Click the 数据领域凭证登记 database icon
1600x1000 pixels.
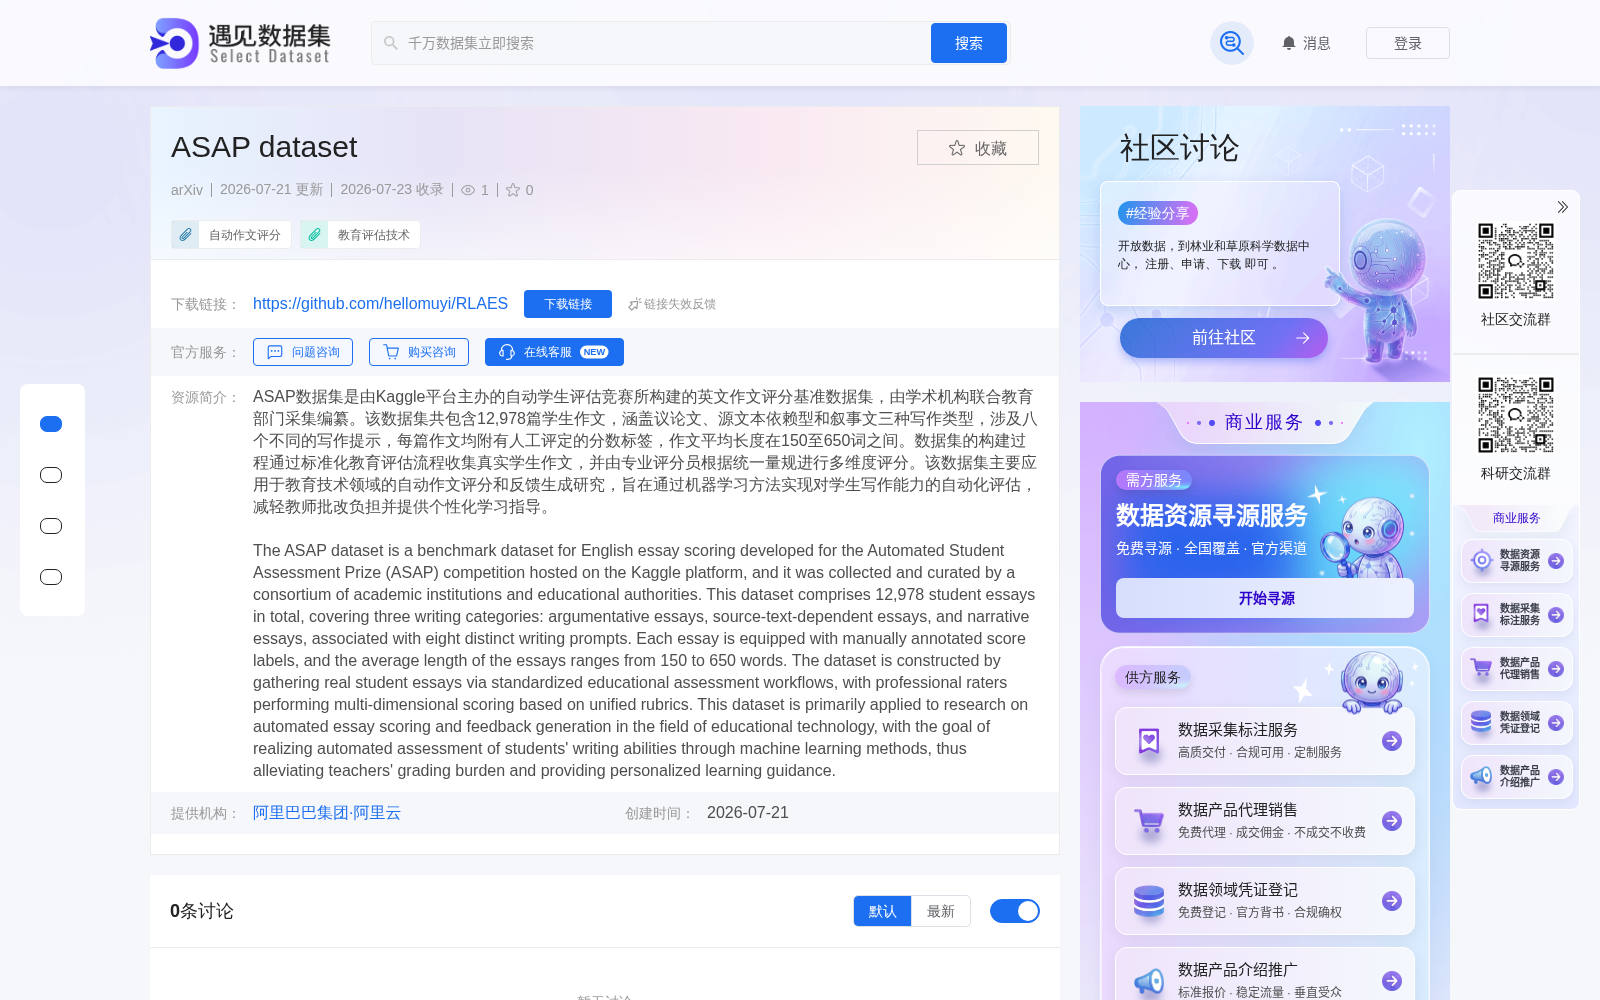tap(1149, 901)
